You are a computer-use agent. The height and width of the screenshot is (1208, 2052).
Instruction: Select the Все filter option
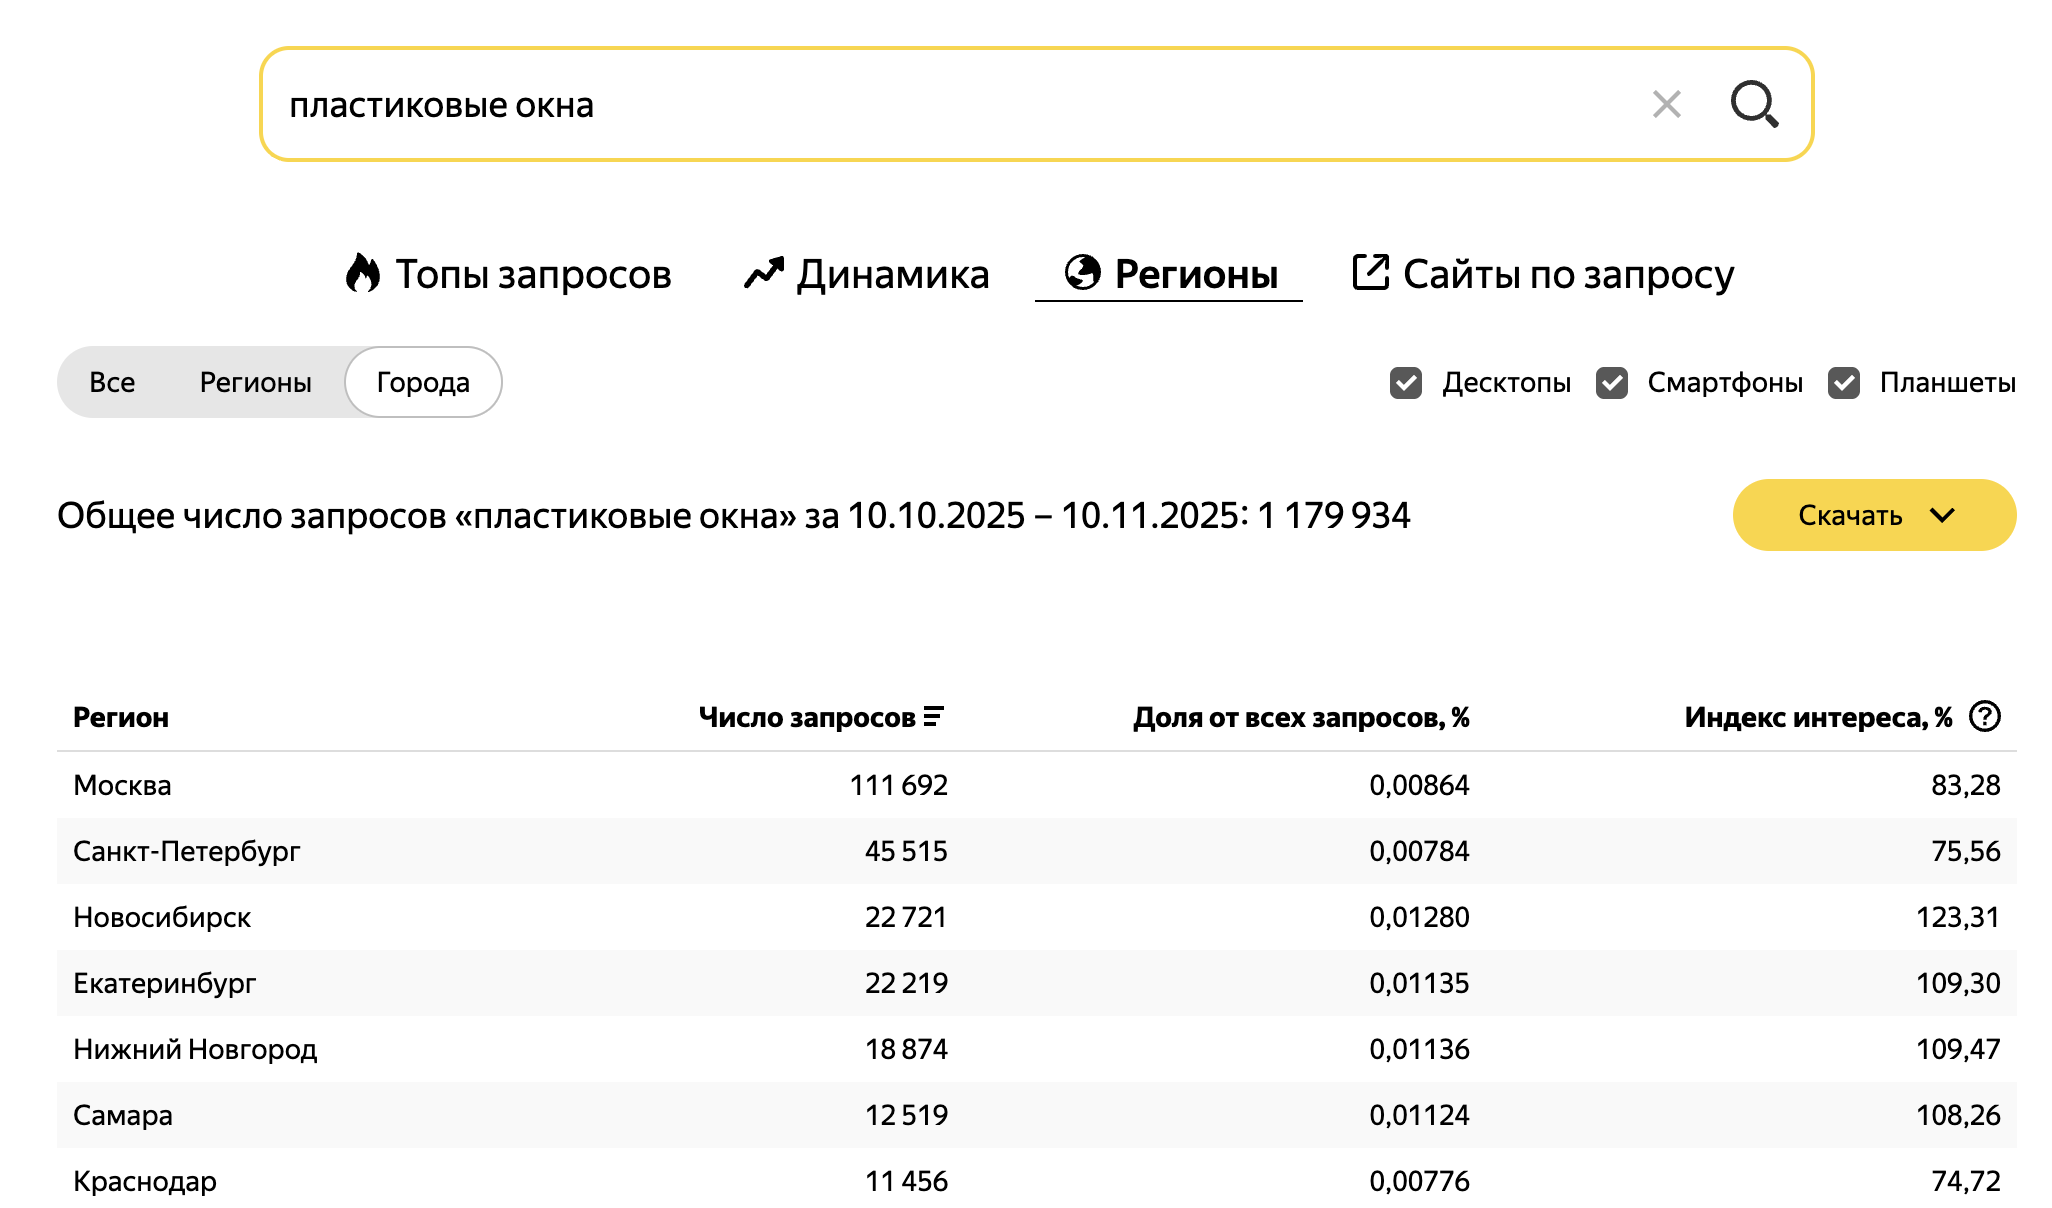112,382
